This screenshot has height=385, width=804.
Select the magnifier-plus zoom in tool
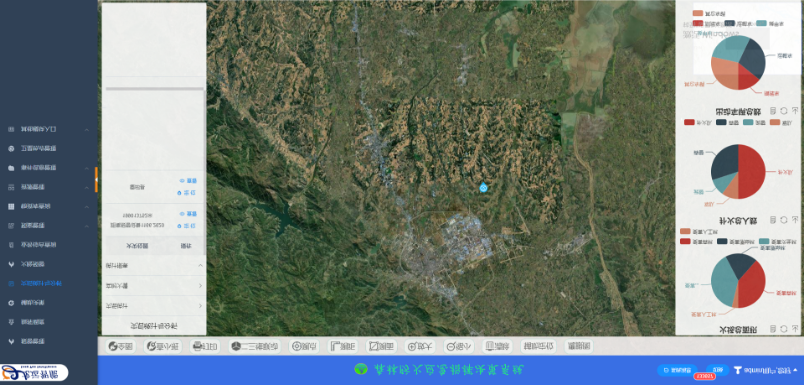(x=419, y=347)
